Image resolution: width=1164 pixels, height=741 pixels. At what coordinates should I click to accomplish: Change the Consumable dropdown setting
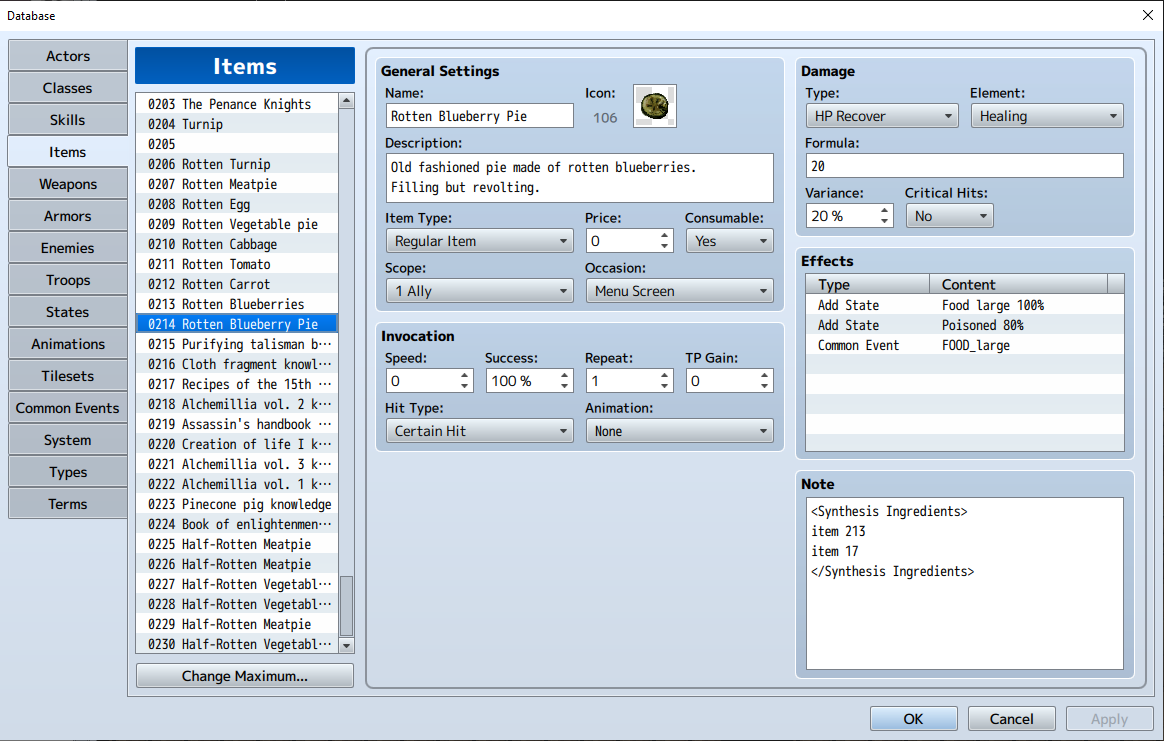pyautogui.click(x=729, y=241)
